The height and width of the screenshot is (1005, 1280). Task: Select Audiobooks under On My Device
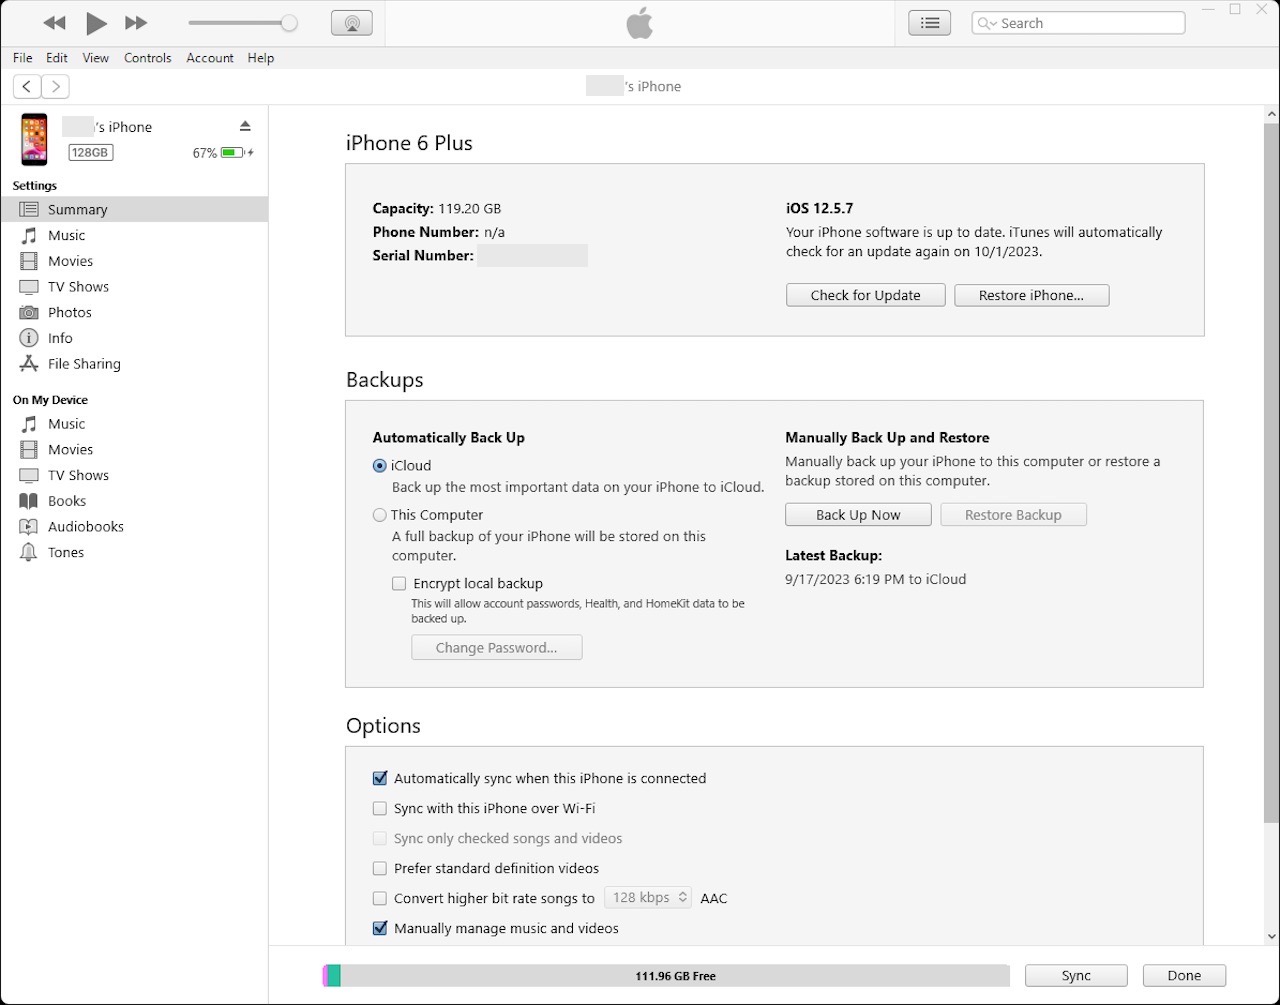(85, 526)
